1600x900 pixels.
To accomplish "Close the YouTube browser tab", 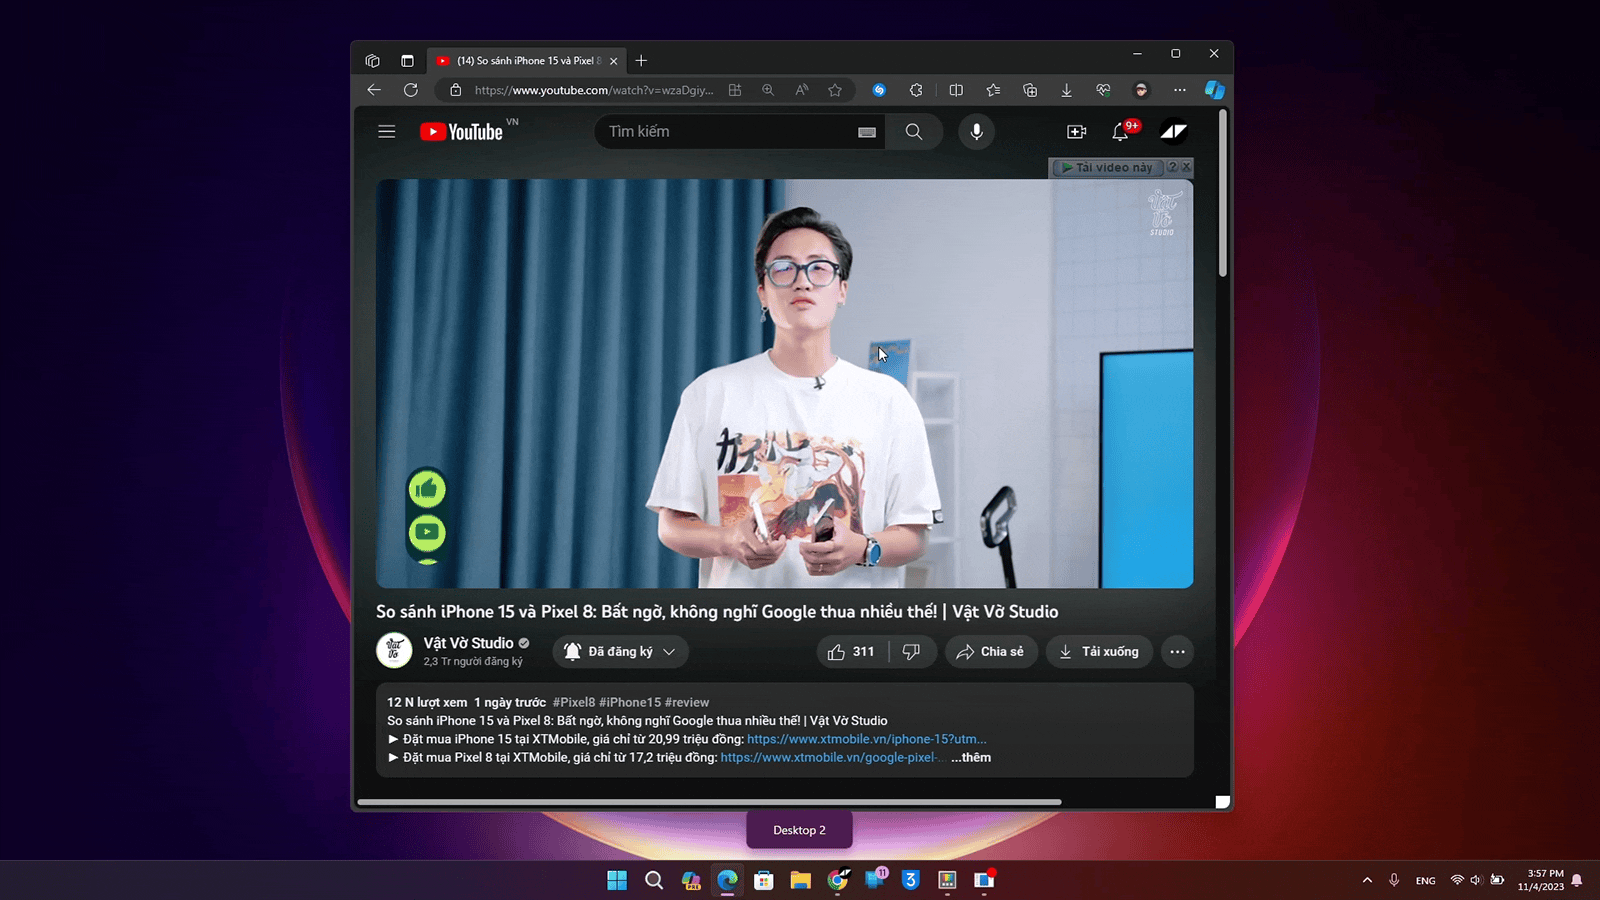I will (x=613, y=61).
